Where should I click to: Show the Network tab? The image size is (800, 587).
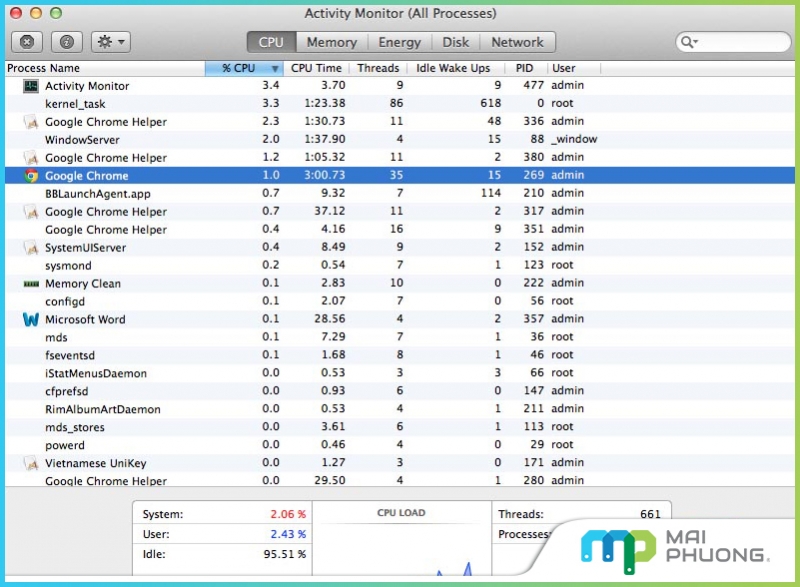pyautogui.click(x=517, y=42)
